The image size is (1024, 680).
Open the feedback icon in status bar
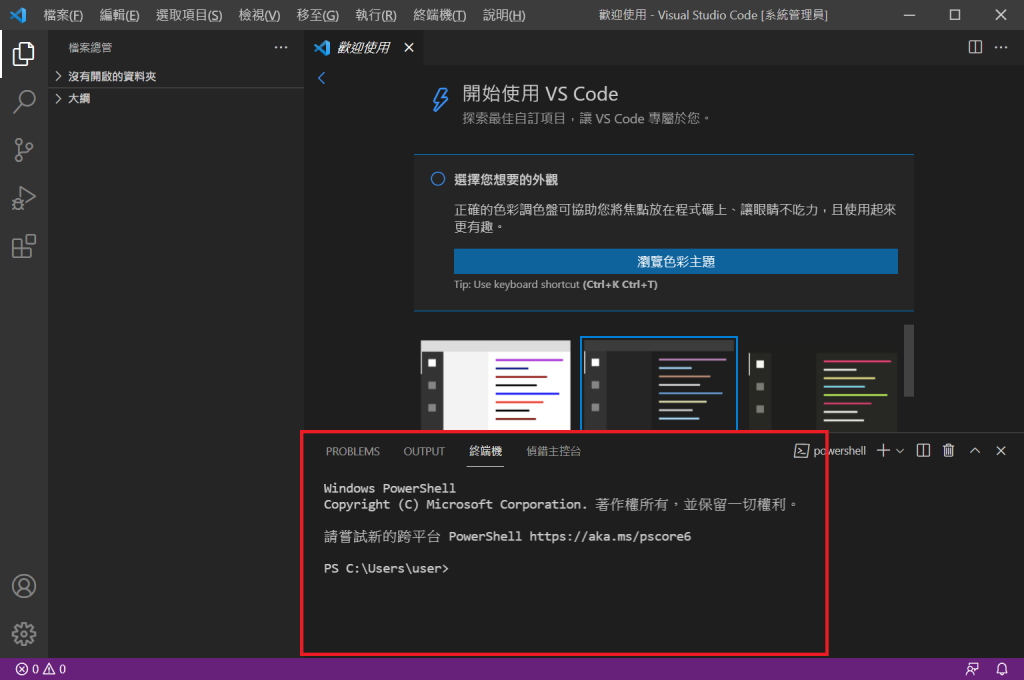(x=972, y=669)
